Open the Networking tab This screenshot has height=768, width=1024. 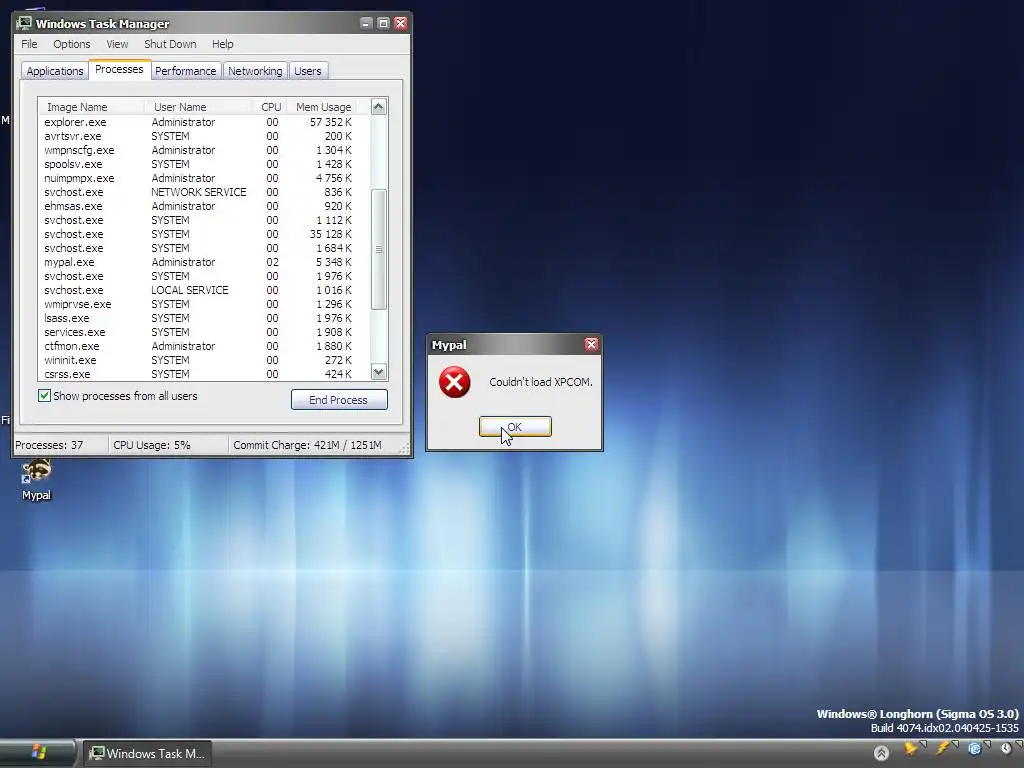coord(255,71)
